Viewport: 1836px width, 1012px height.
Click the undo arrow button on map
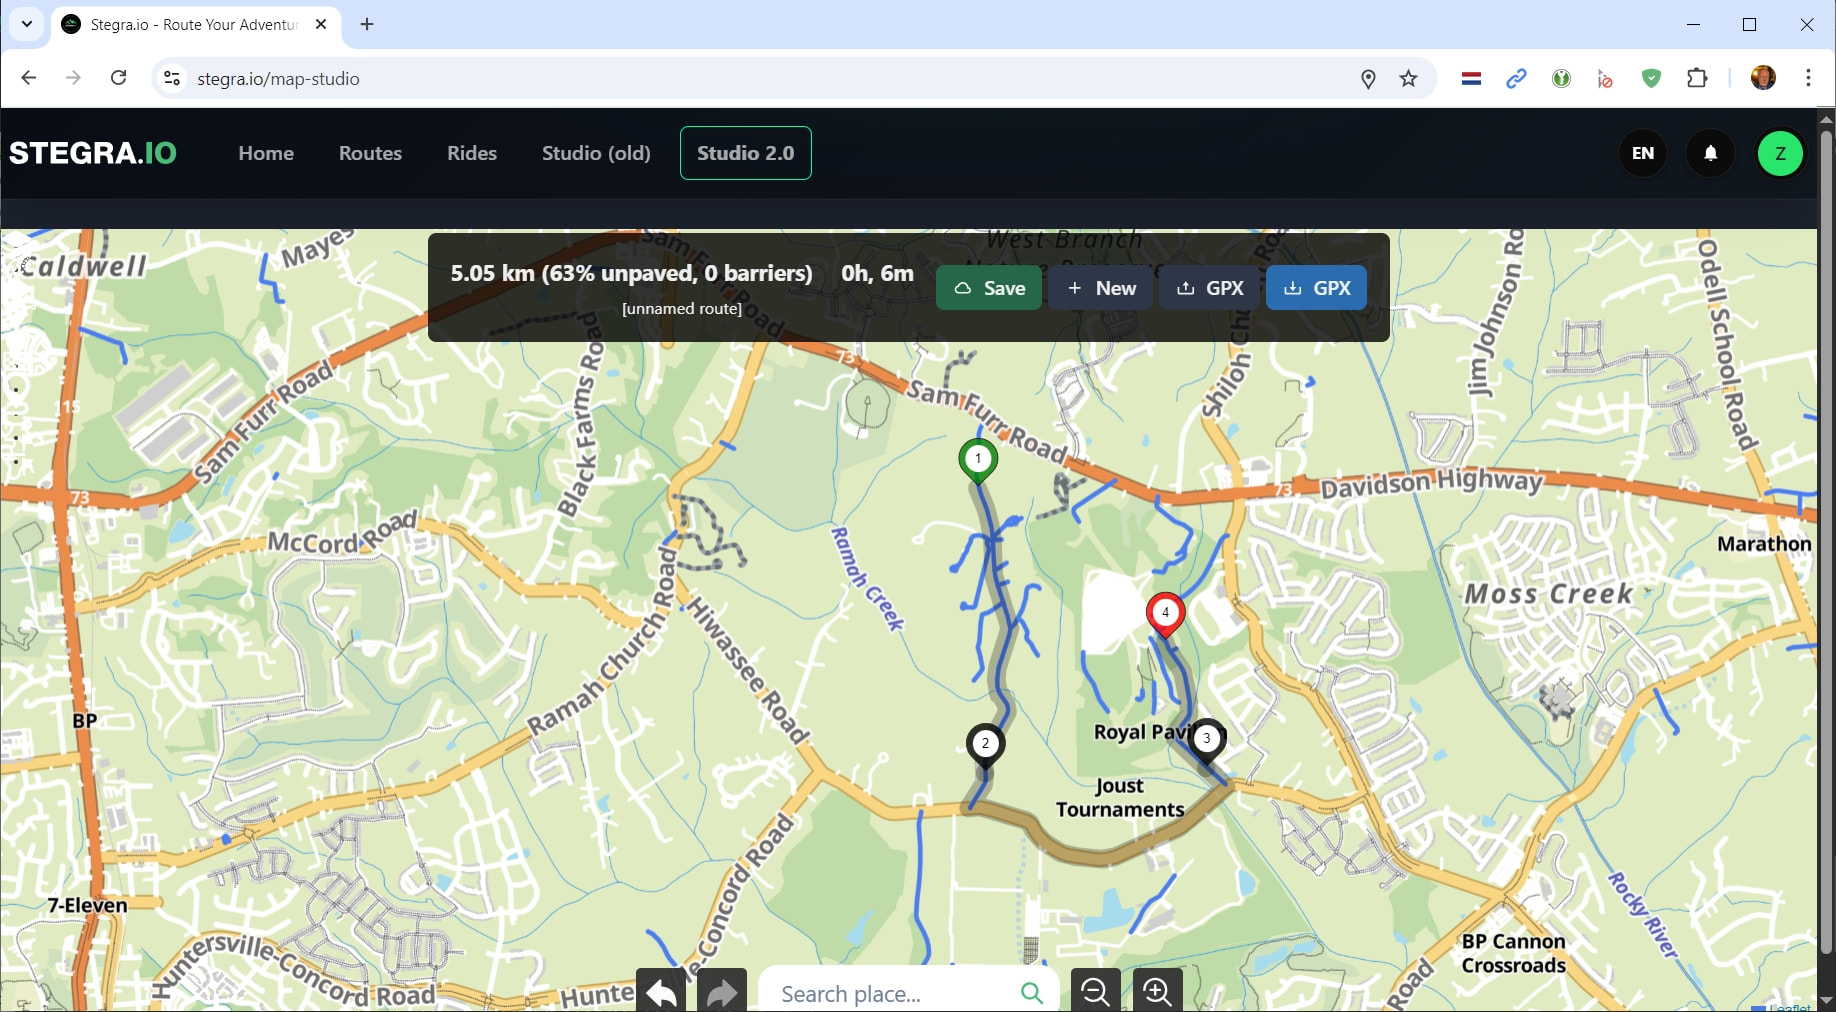(x=661, y=991)
